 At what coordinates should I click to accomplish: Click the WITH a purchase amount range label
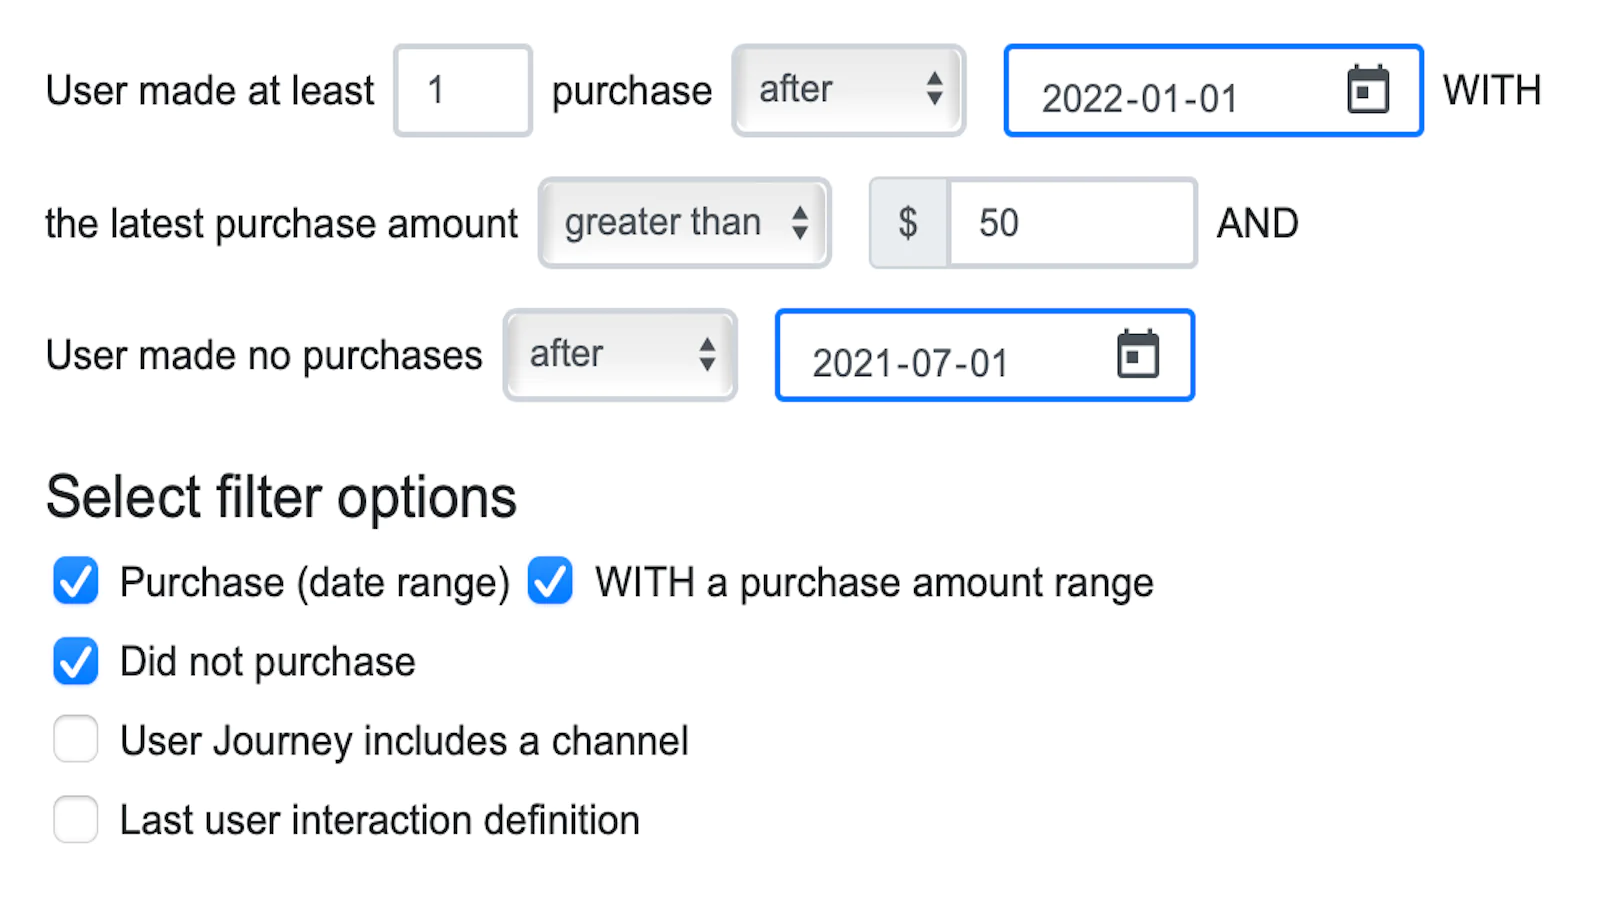(874, 582)
